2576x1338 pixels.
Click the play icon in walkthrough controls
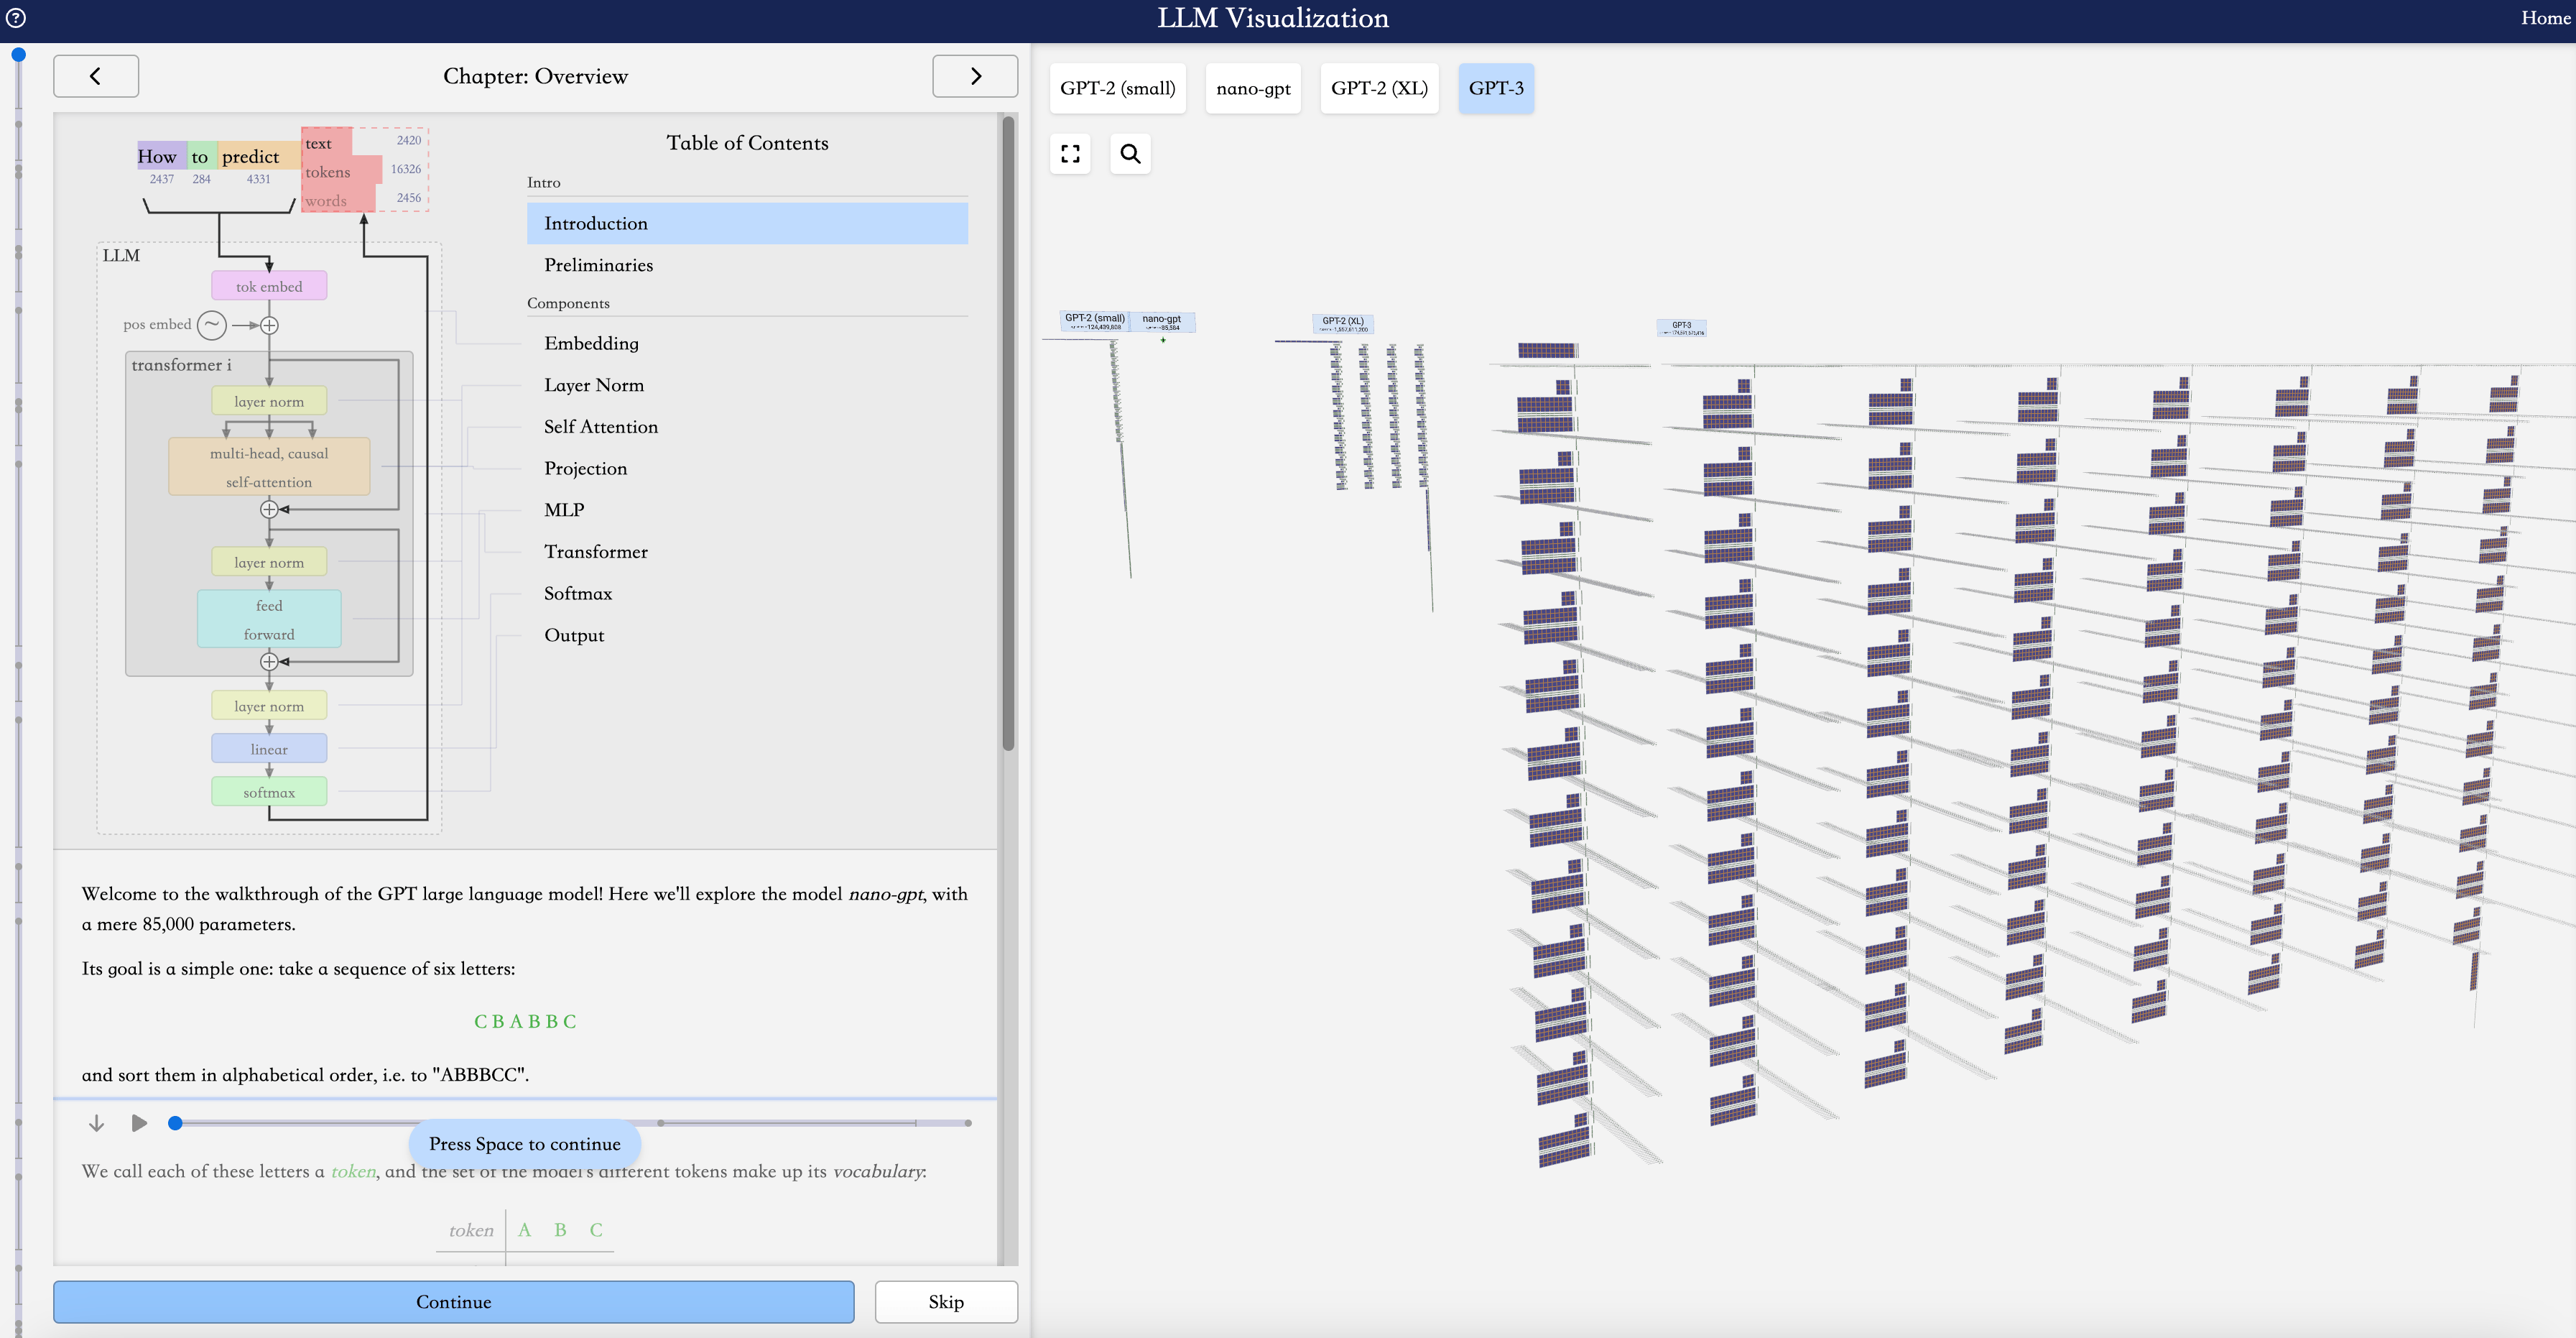pyautogui.click(x=139, y=1123)
